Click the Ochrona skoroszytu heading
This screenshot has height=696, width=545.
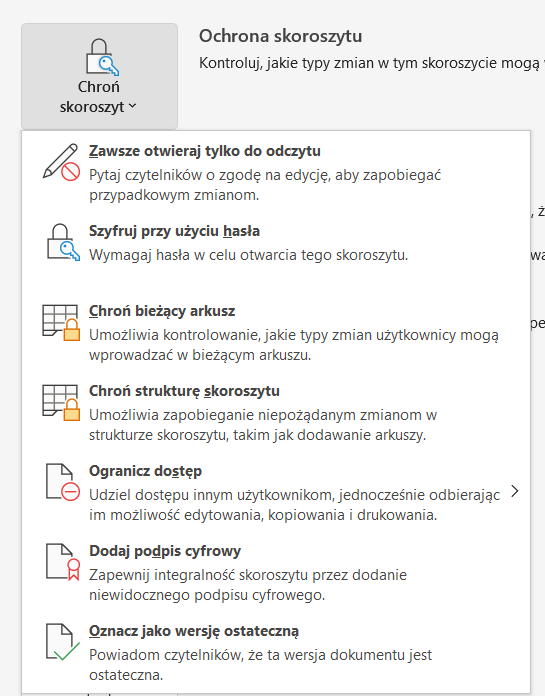click(280, 36)
